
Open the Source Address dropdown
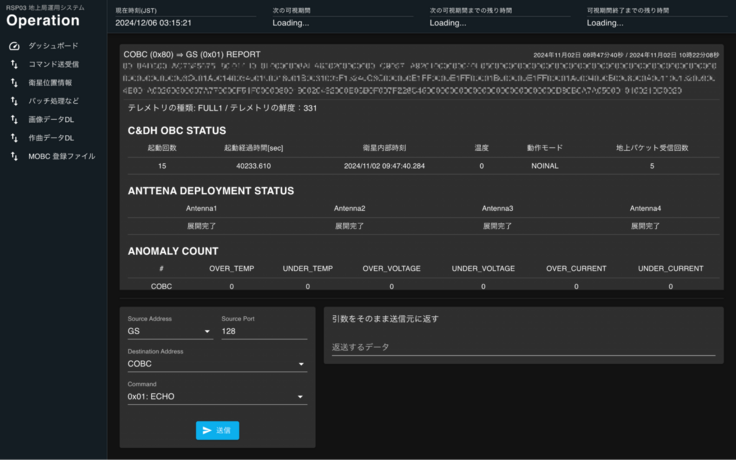click(168, 331)
